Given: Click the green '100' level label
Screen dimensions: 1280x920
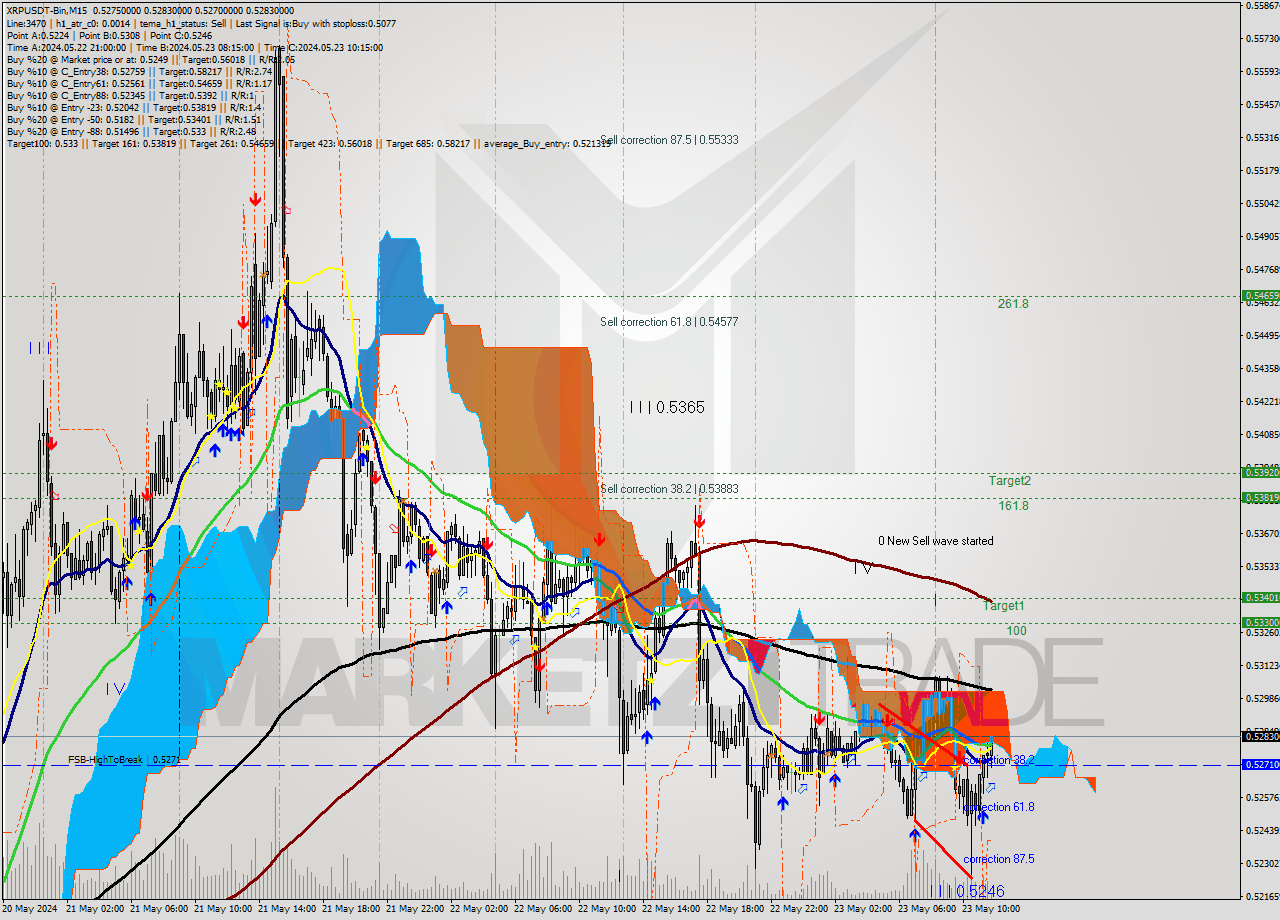Looking at the screenshot, I should tap(1017, 631).
